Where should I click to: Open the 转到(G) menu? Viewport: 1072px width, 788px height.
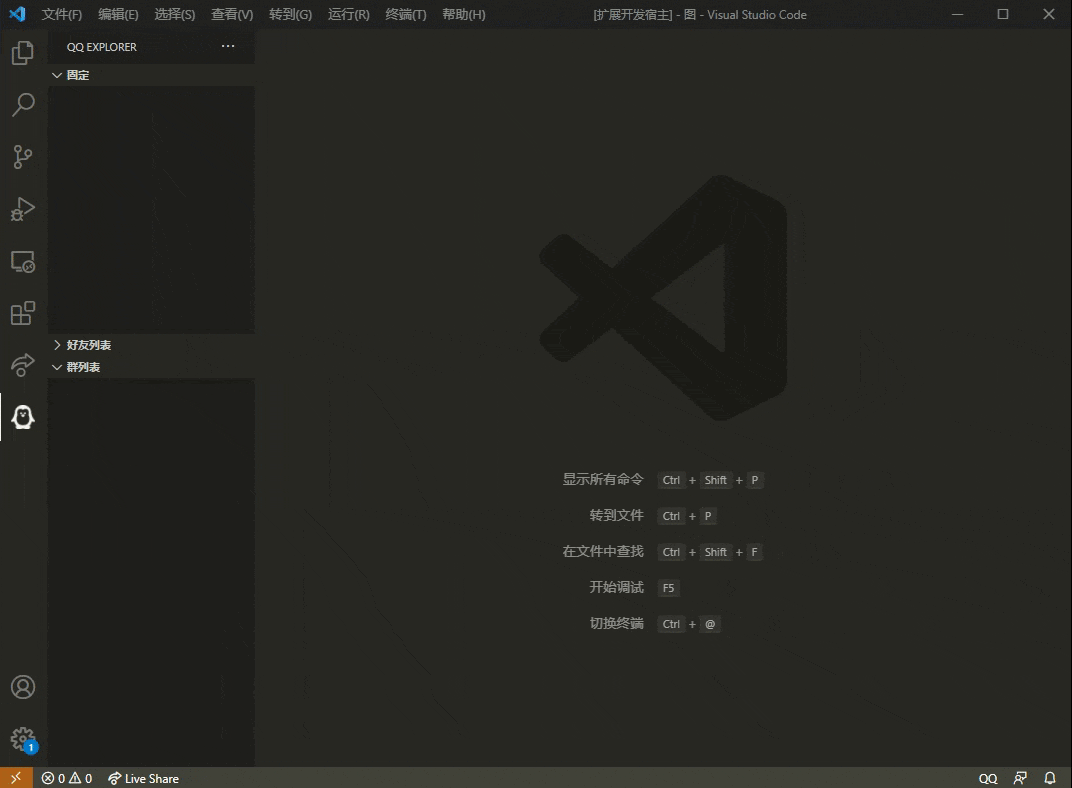[291, 14]
